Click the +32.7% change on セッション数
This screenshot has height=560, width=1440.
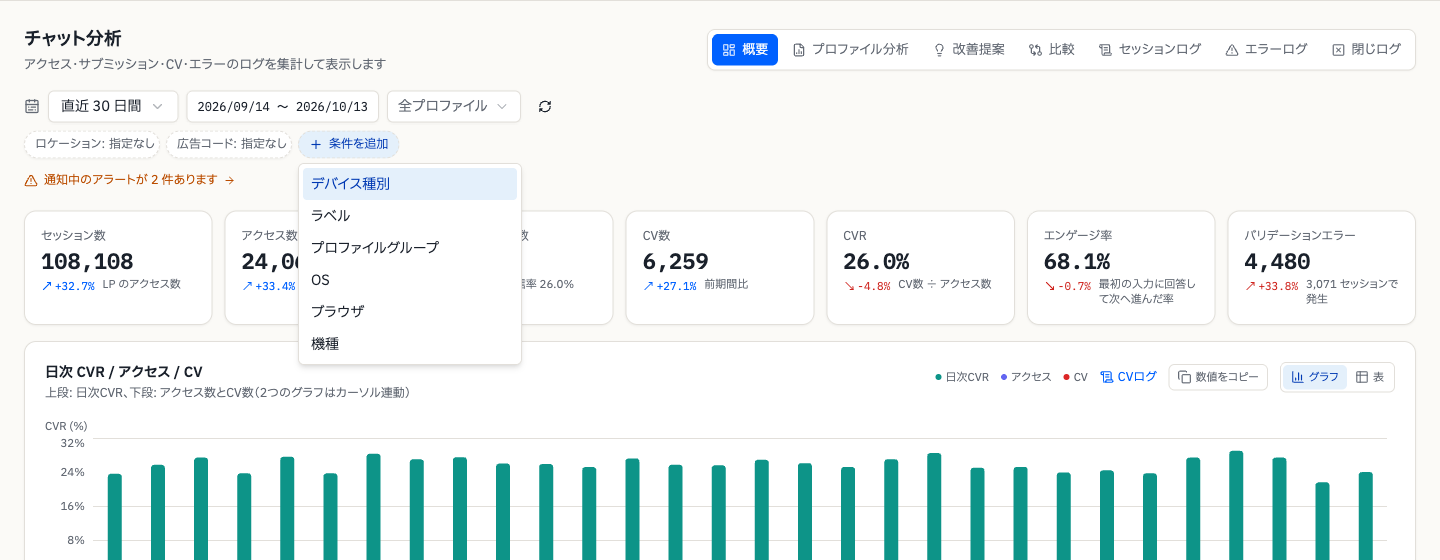coord(68,286)
